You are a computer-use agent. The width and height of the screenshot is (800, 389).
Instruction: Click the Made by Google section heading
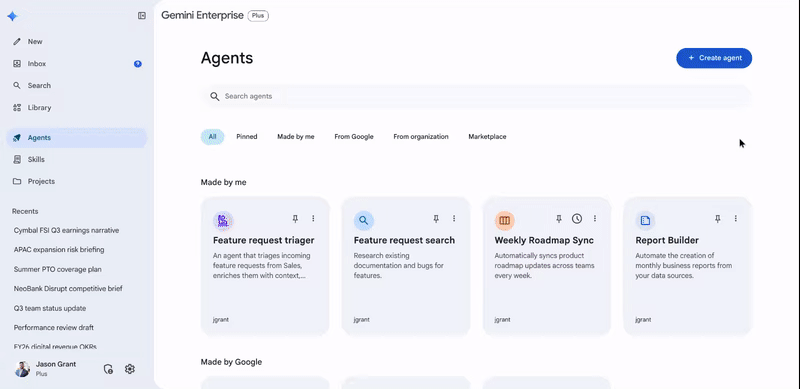click(231, 362)
